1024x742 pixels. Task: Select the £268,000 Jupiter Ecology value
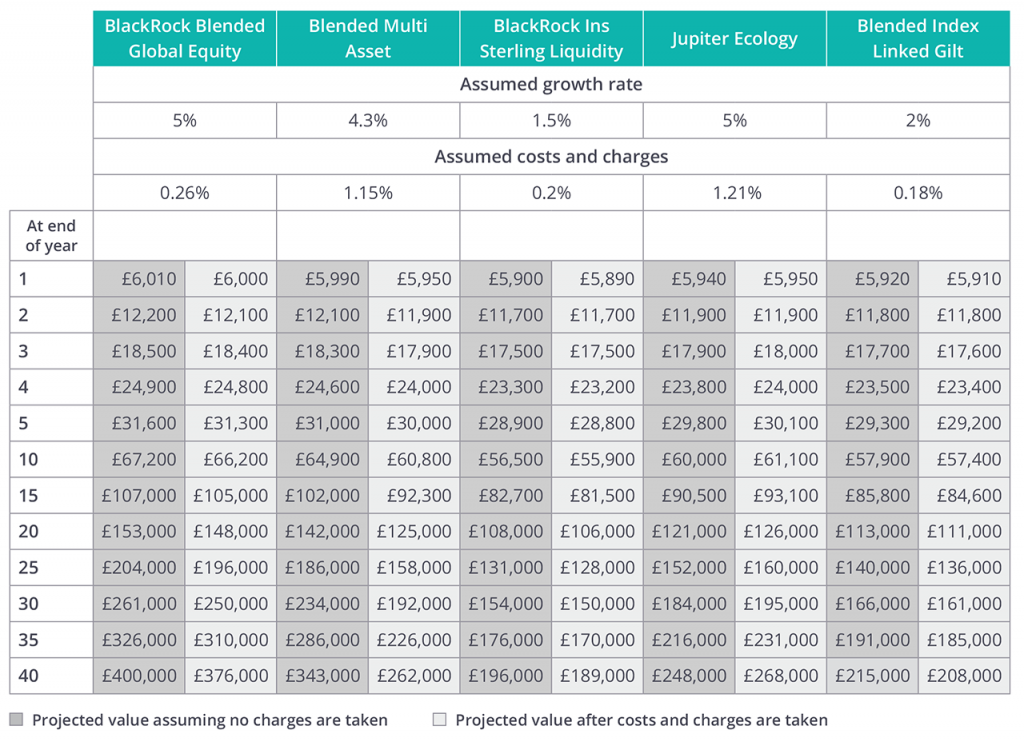coord(781,675)
